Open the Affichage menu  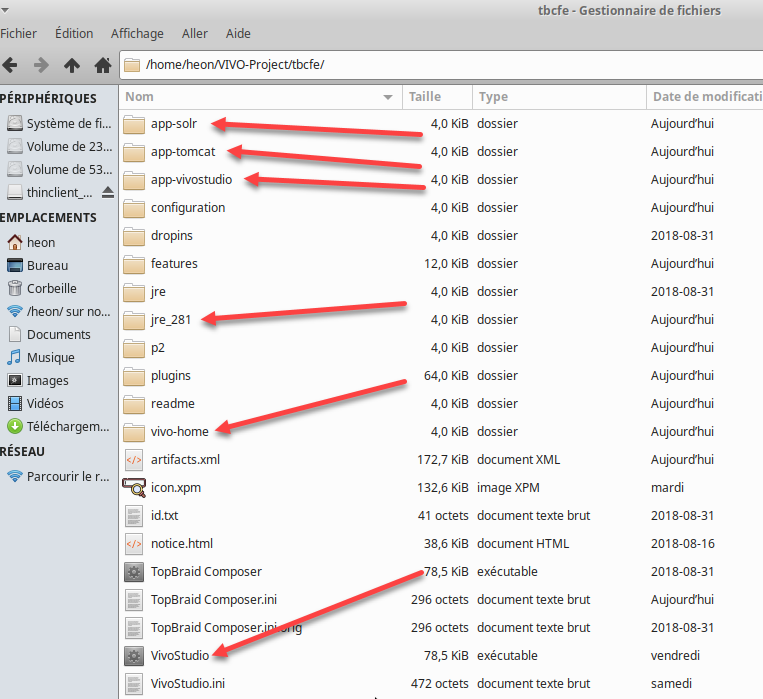tap(137, 34)
